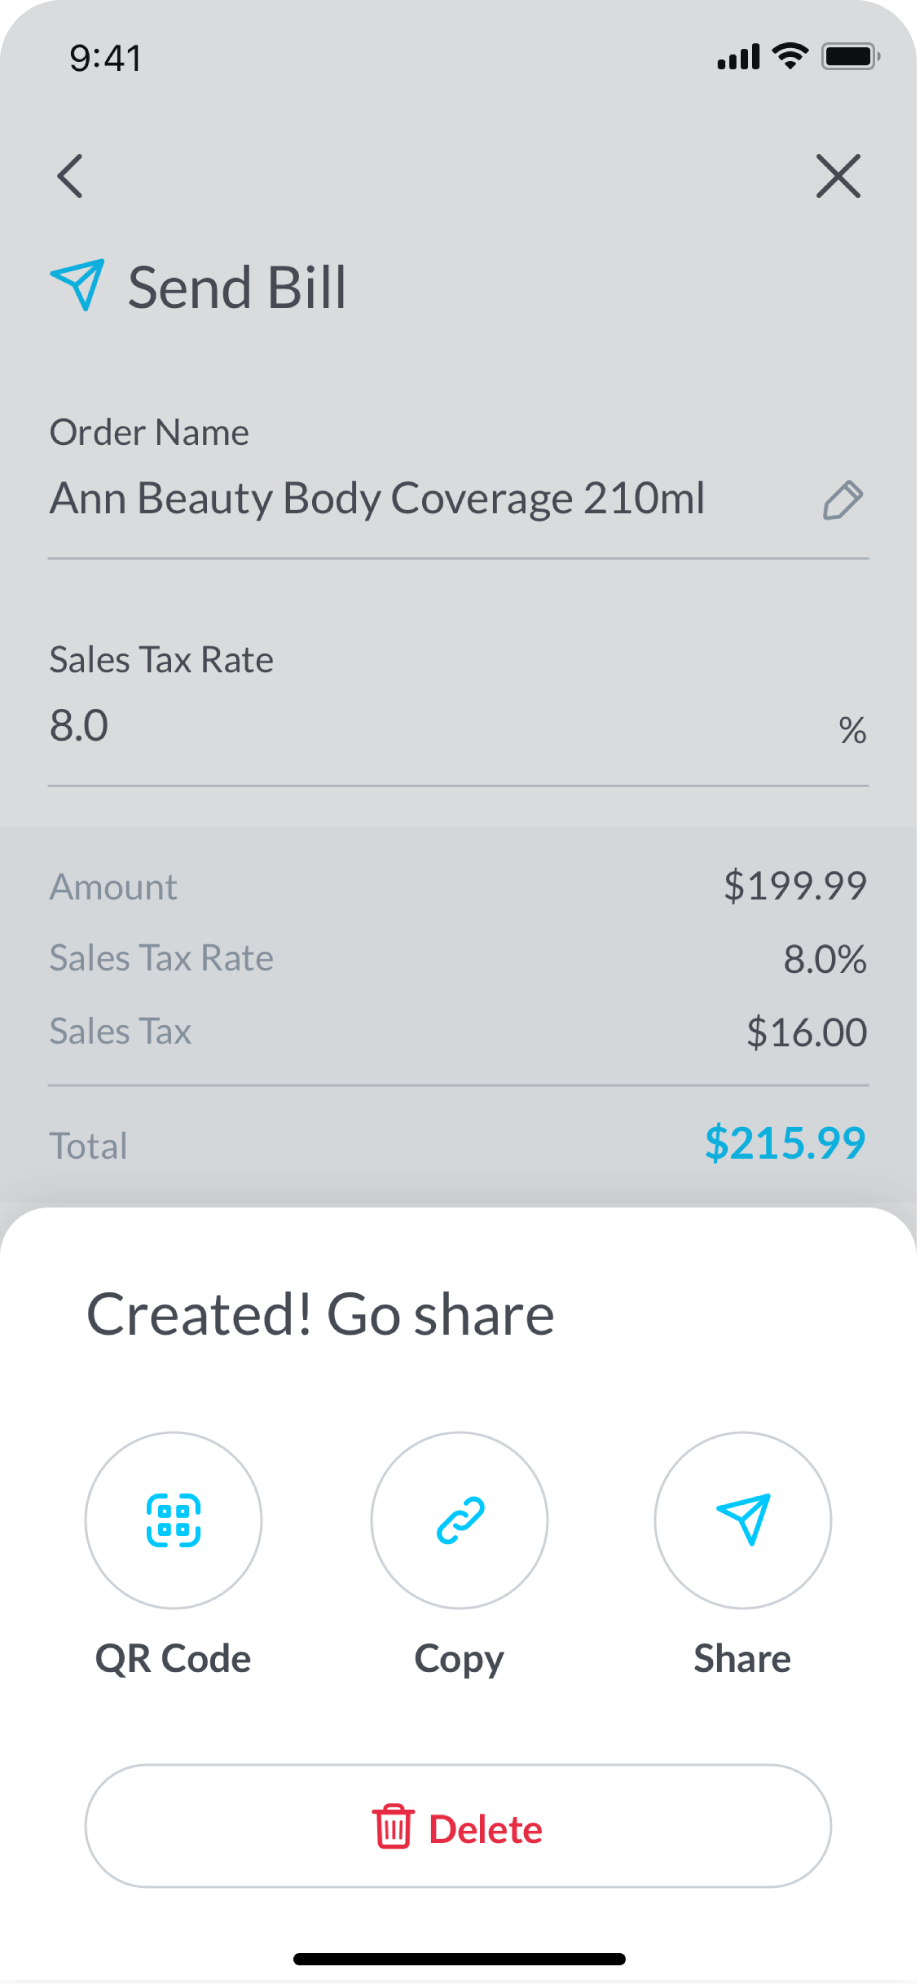This screenshot has height=1984, width=917.
Task: Close the Send Bill screen
Action: [x=838, y=177]
